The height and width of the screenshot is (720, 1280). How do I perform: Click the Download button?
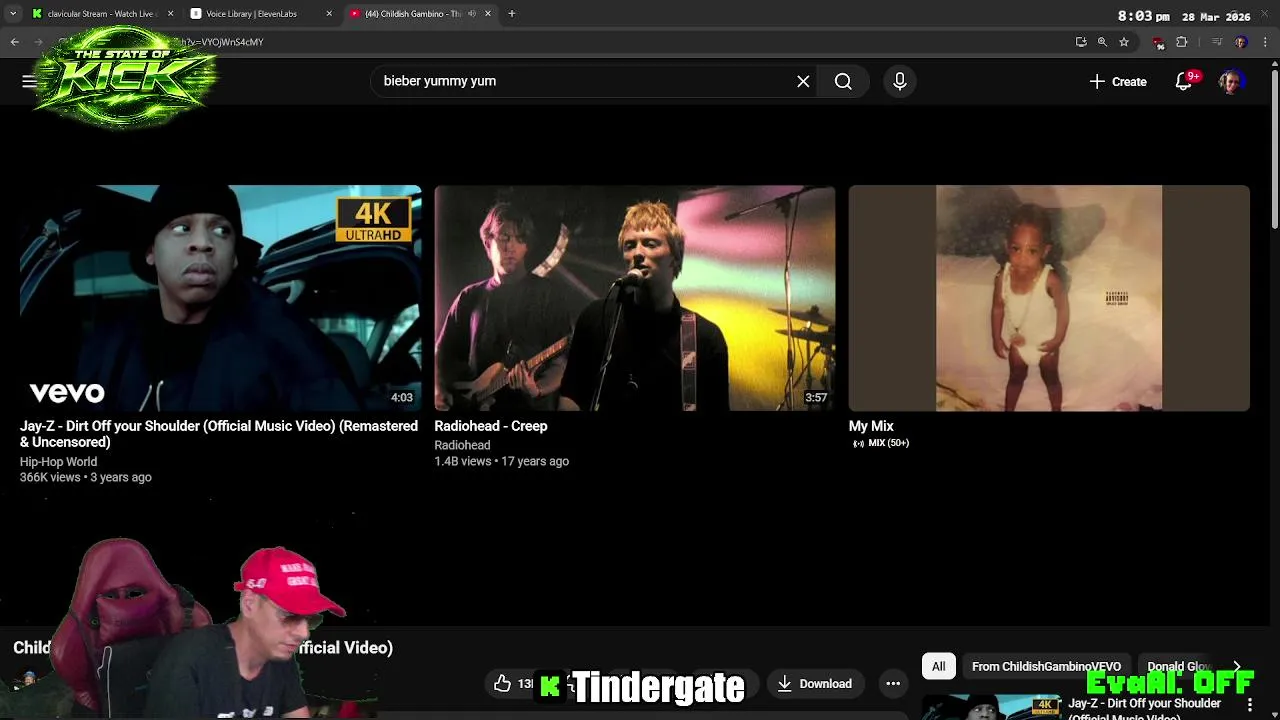pyautogui.click(x=814, y=684)
